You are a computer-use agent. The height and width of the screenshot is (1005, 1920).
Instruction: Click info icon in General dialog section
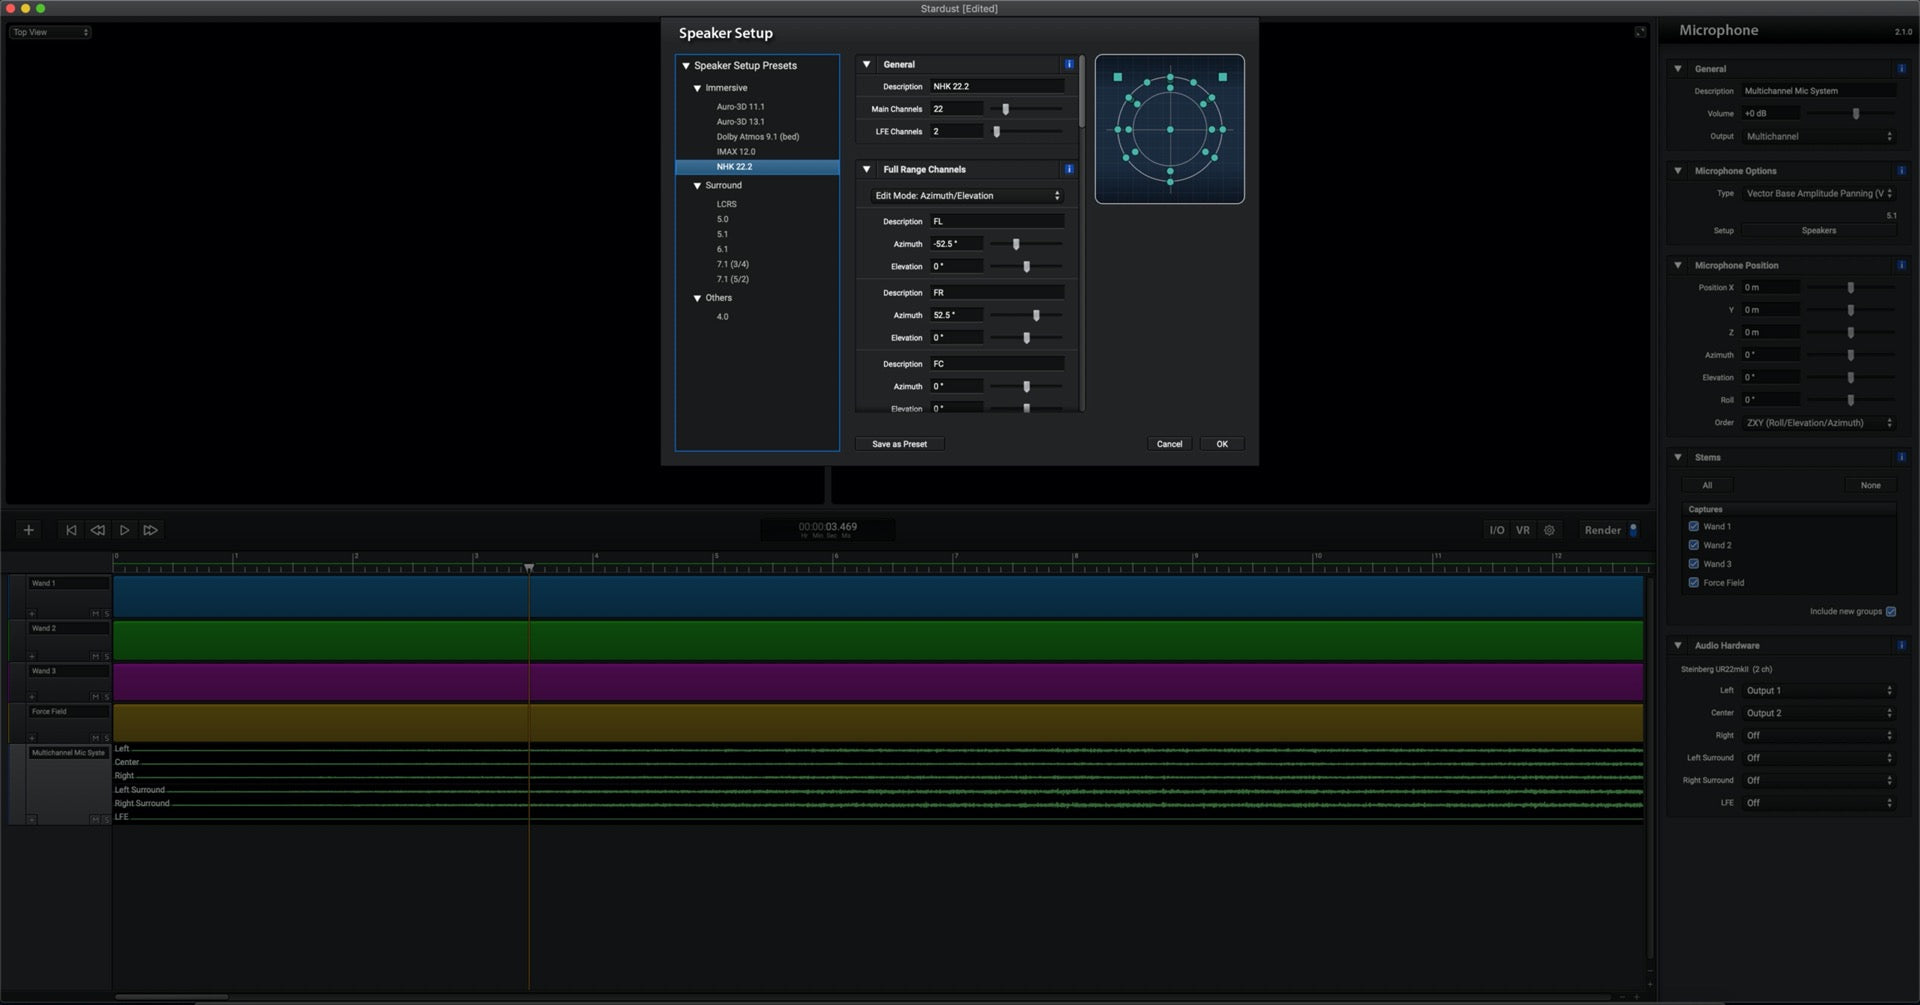click(x=1069, y=64)
